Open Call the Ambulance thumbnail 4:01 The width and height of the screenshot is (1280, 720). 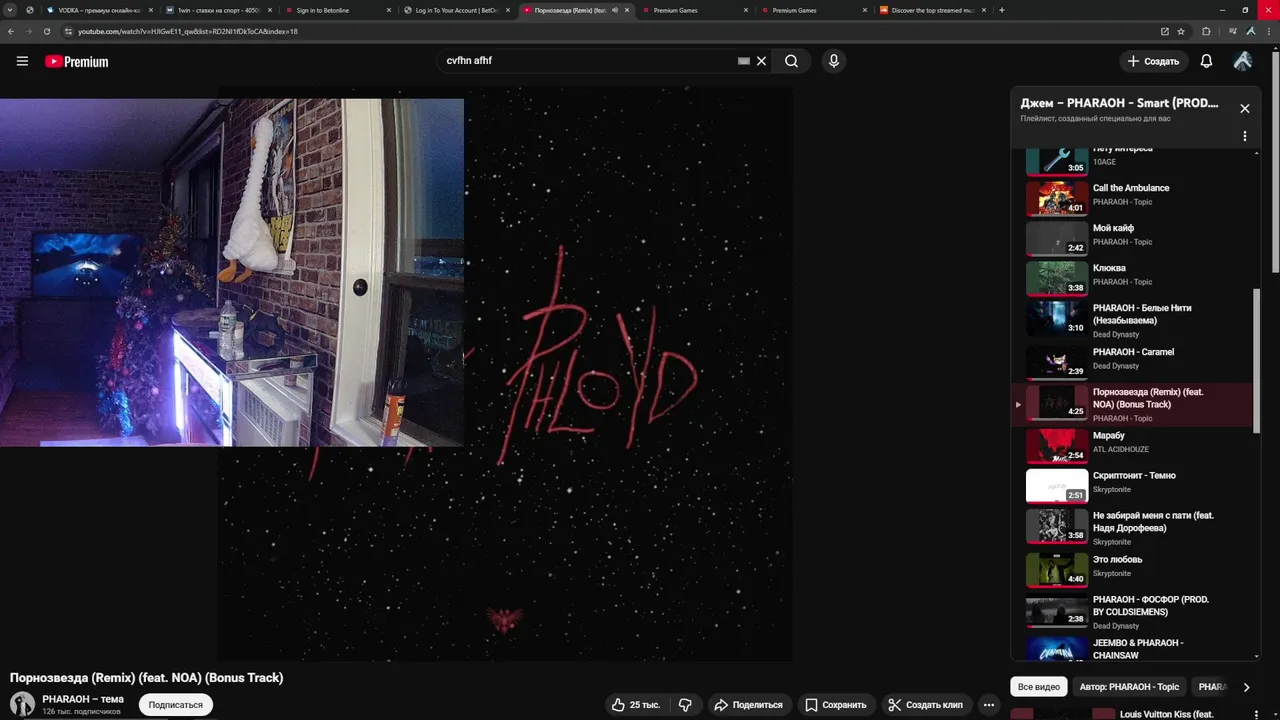coord(1057,198)
